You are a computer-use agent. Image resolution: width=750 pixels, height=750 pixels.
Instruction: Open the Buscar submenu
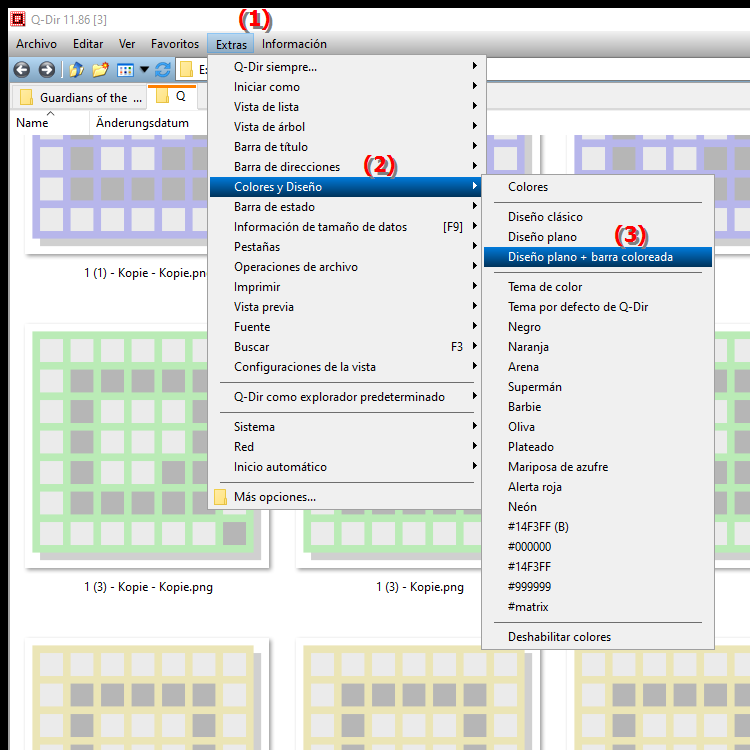click(345, 347)
